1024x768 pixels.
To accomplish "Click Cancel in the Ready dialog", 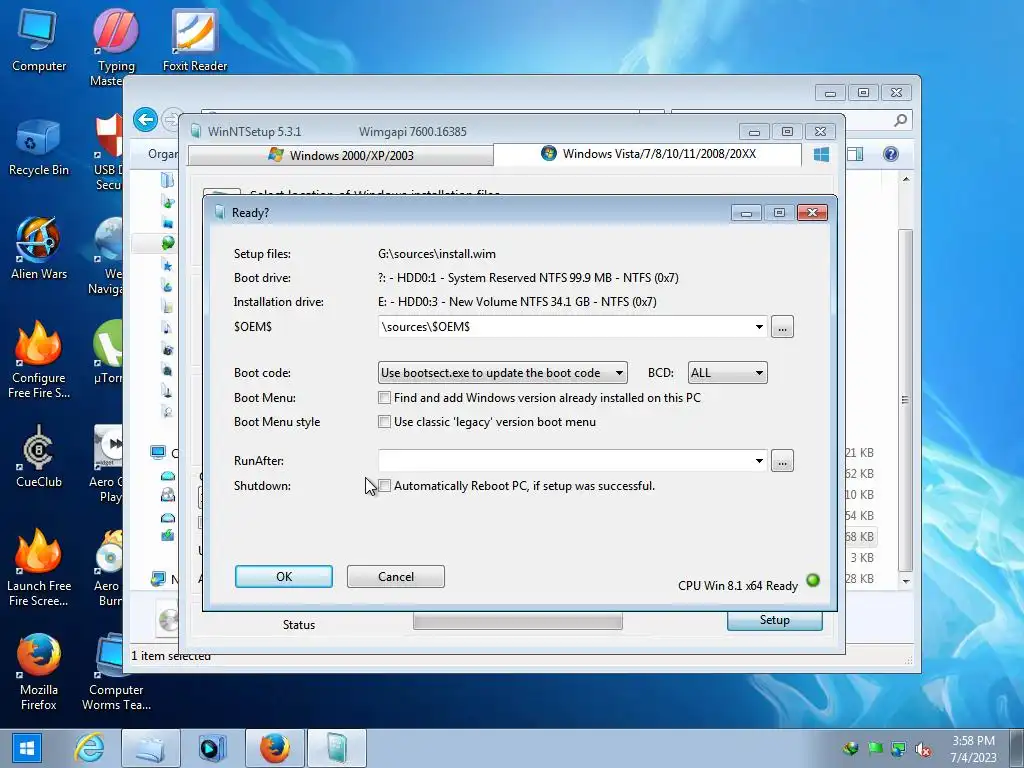I will click(396, 577).
